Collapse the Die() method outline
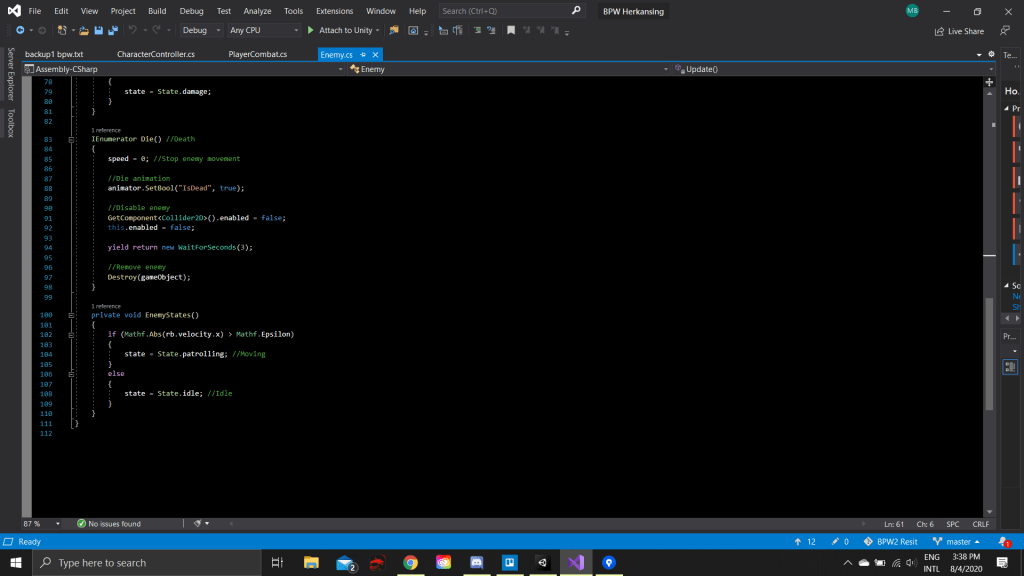Screen dimensions: 1024x576 72,139
